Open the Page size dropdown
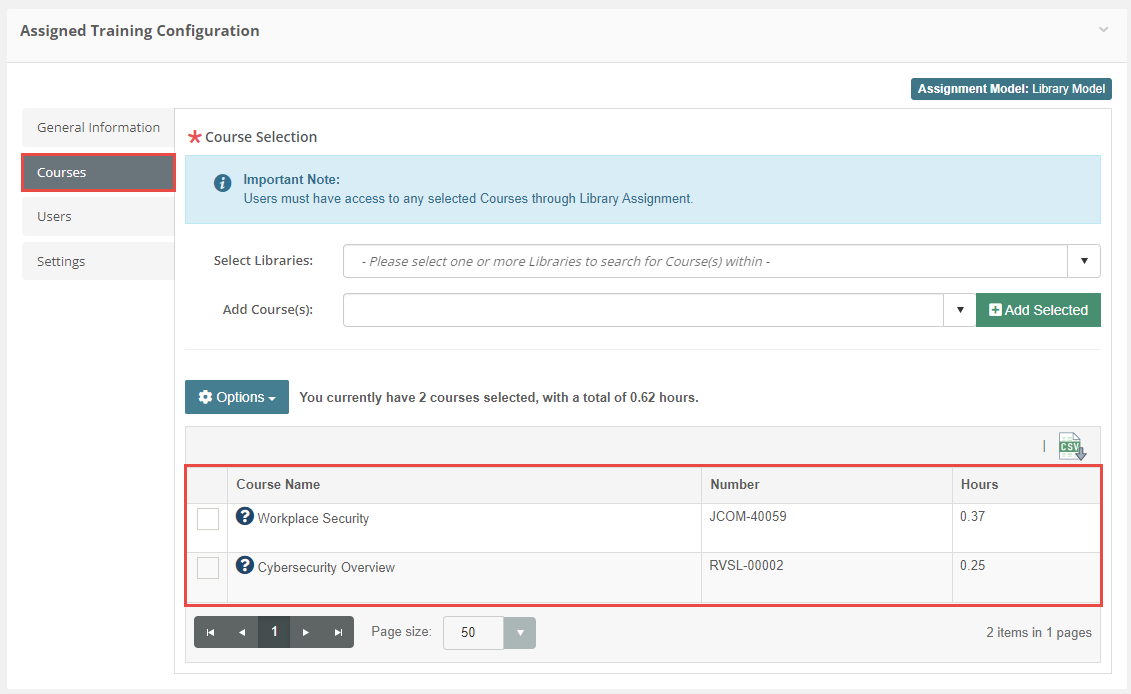 pyautogui.click(x=519, y=633)
